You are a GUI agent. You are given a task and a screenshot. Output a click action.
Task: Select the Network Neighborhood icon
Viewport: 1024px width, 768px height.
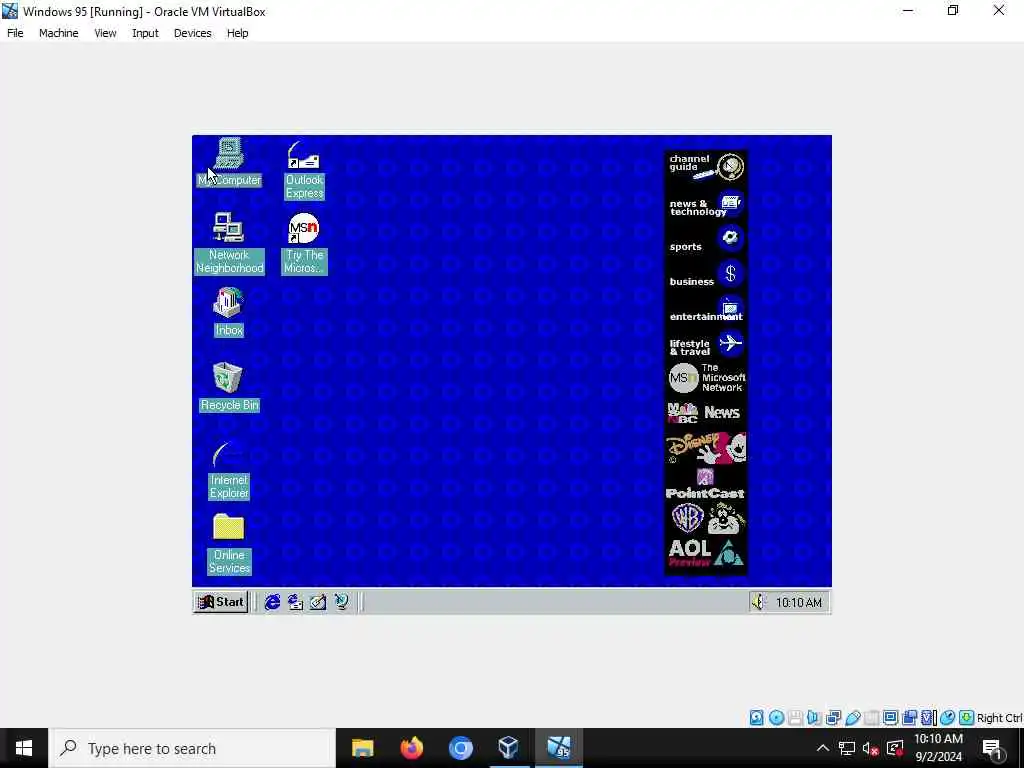229,242
